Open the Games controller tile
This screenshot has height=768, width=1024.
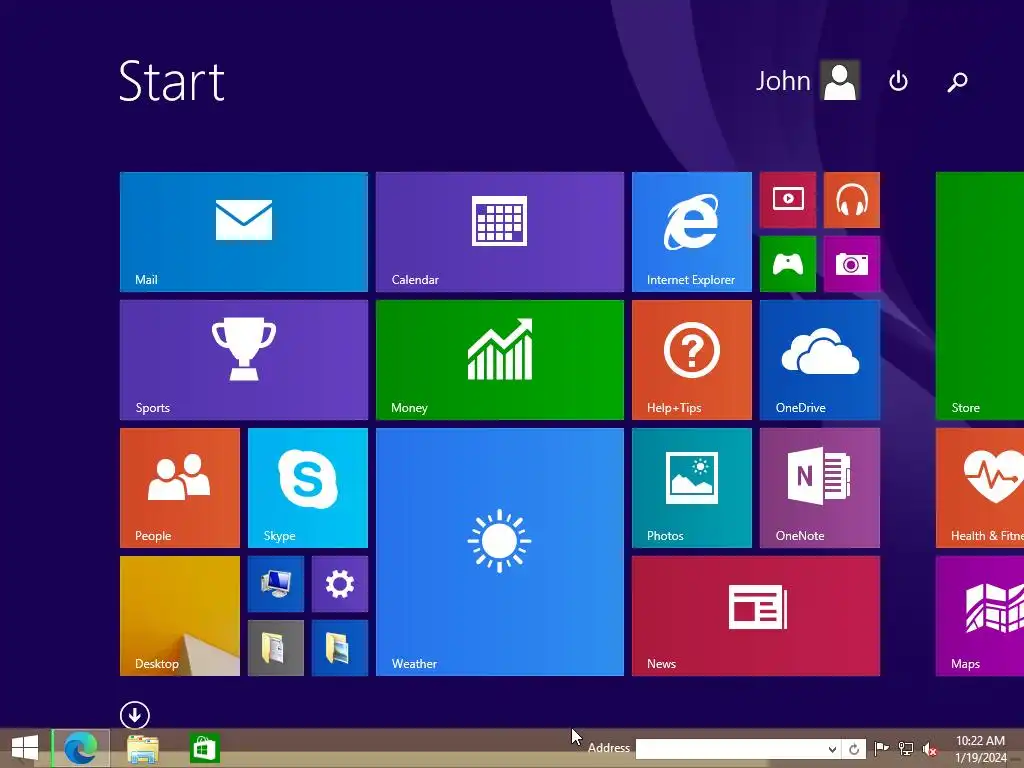788,264
